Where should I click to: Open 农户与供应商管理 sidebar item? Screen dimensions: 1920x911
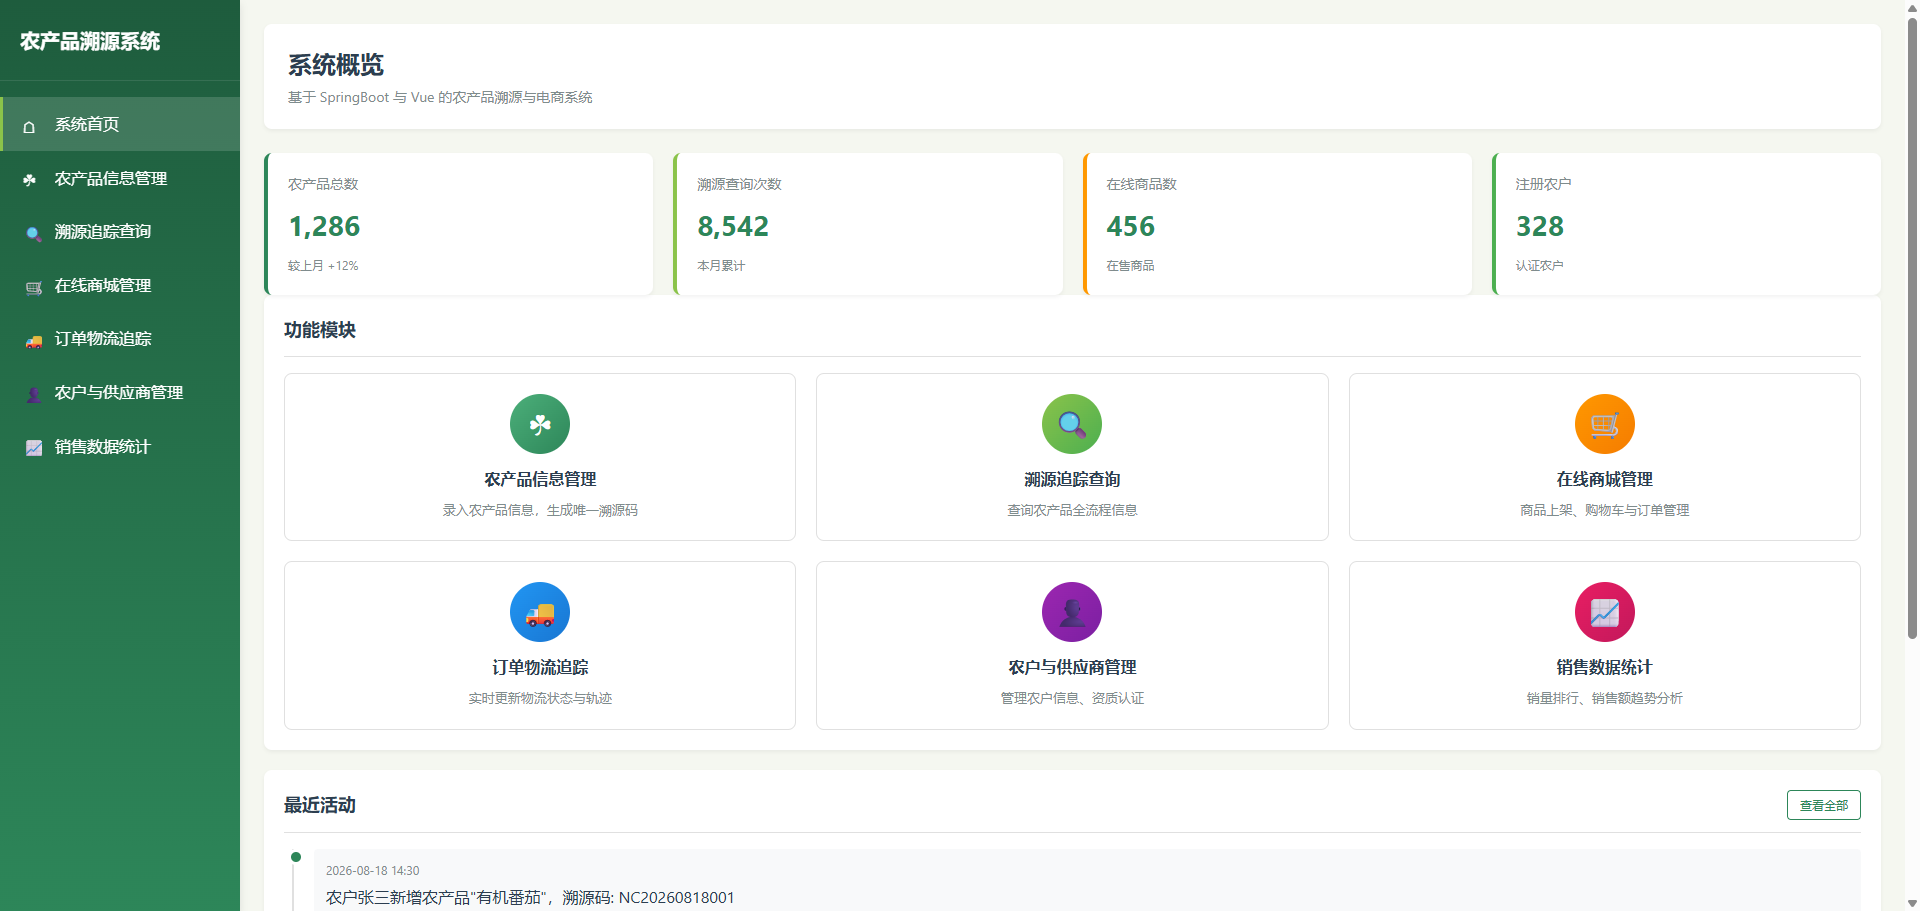pyautogui.click(x=120, y=393)
